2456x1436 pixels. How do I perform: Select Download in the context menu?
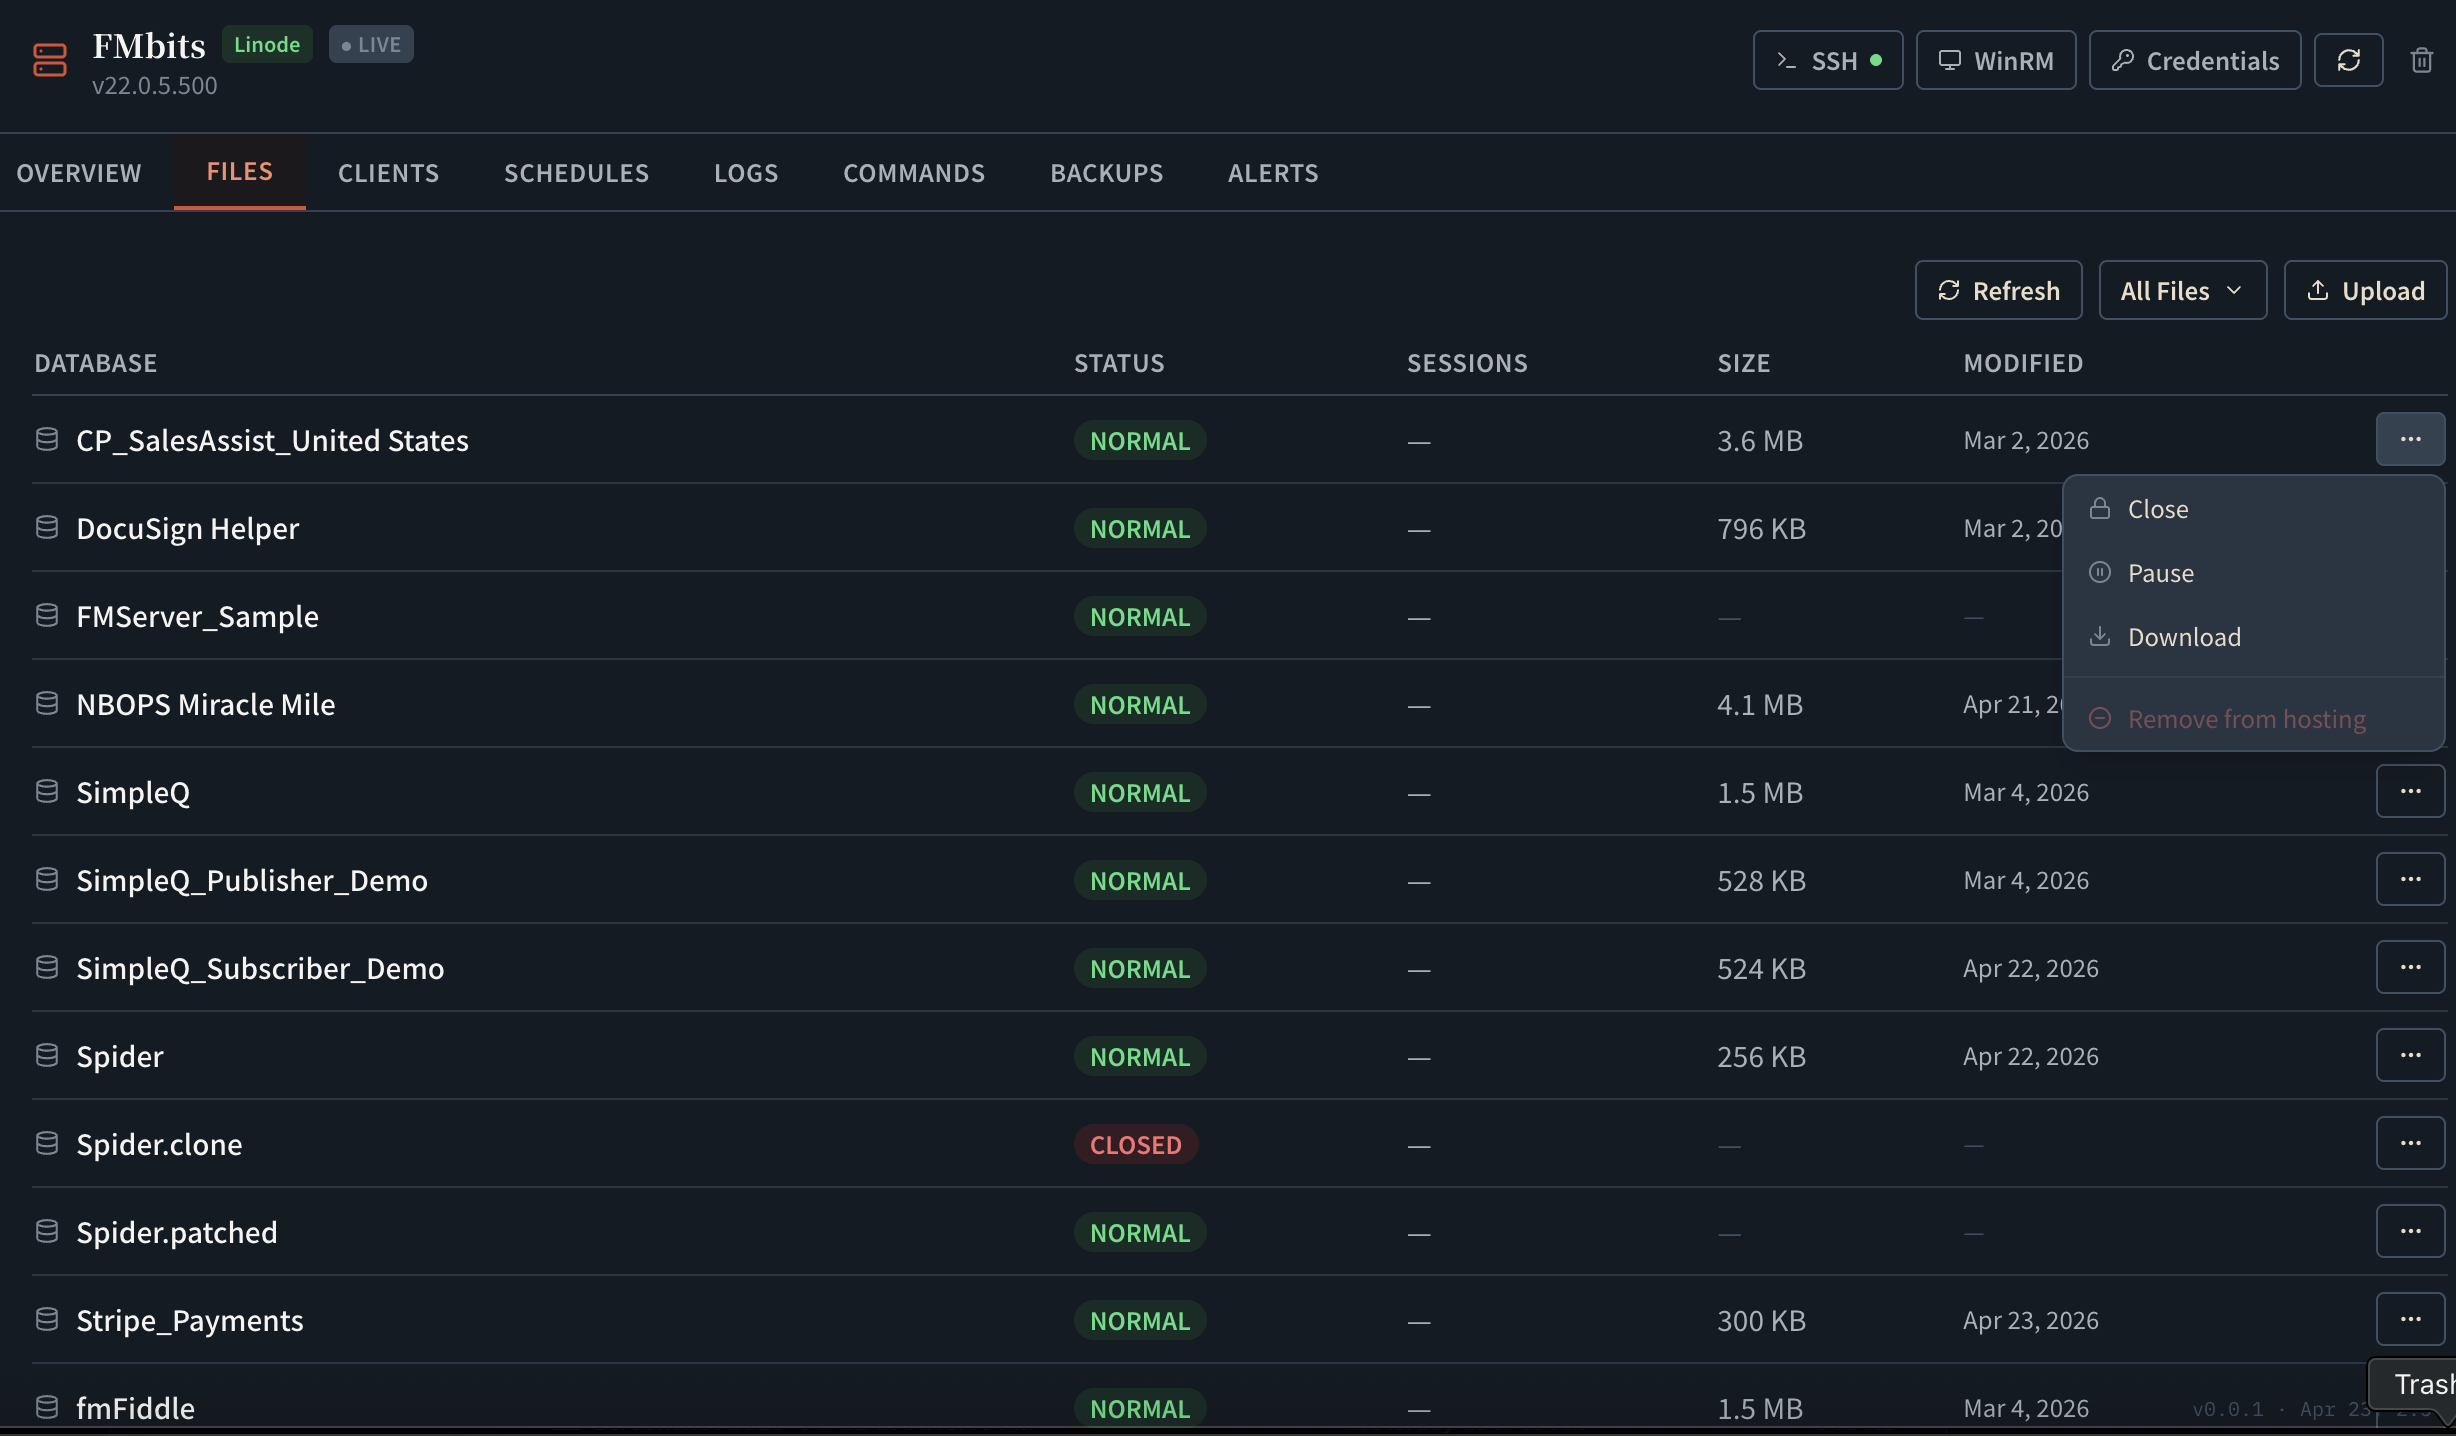click(x=2183, y=637)
